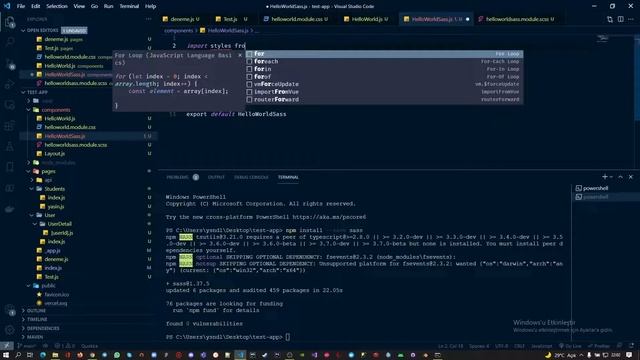640x360 pixels.
Task: Open the Source Control view
Action: (10, 63)
